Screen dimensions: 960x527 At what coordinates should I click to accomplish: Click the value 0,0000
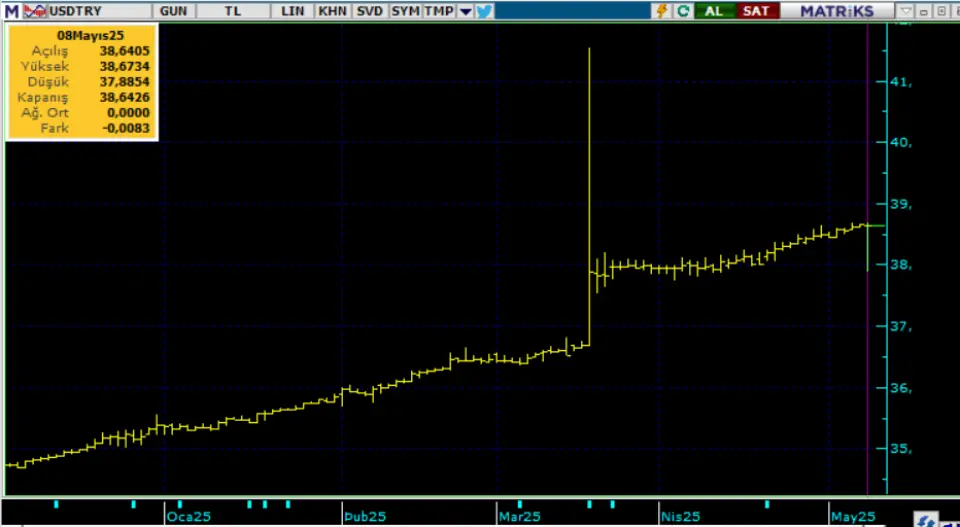coord(128,113)
